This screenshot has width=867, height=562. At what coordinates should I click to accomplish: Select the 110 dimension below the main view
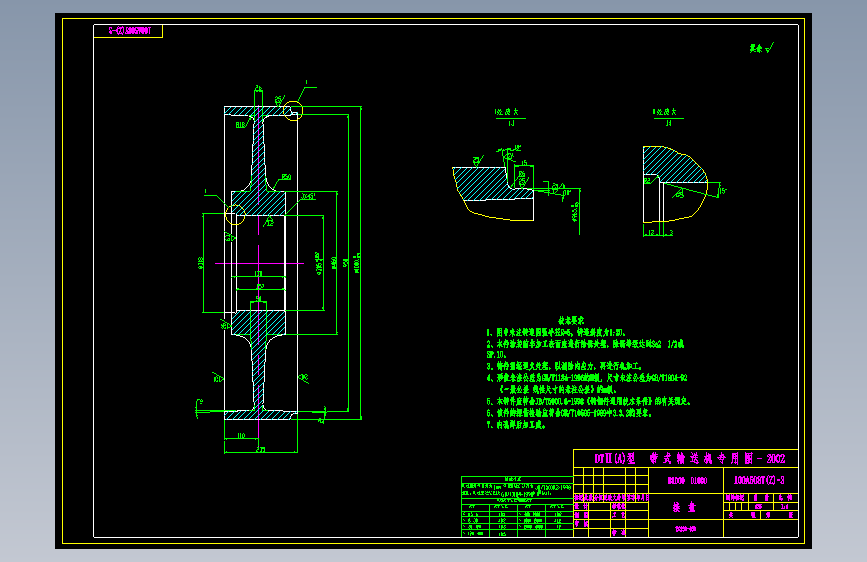click(241, 435)
